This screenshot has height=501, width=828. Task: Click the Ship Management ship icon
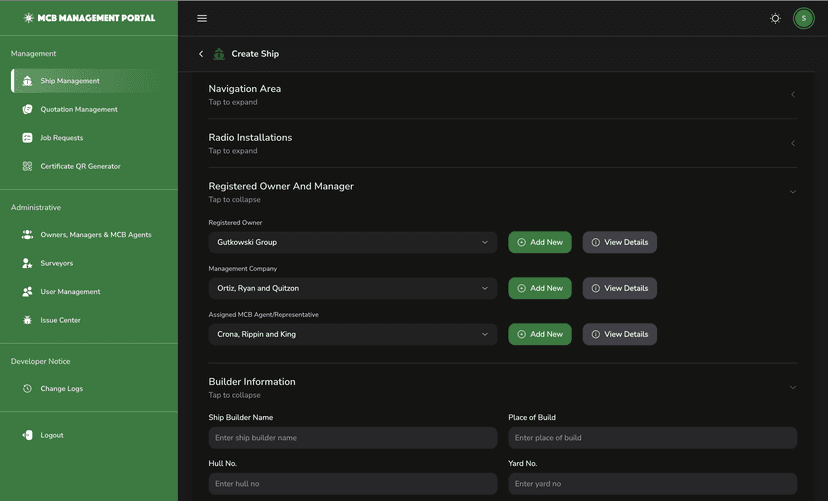point(27,81)
